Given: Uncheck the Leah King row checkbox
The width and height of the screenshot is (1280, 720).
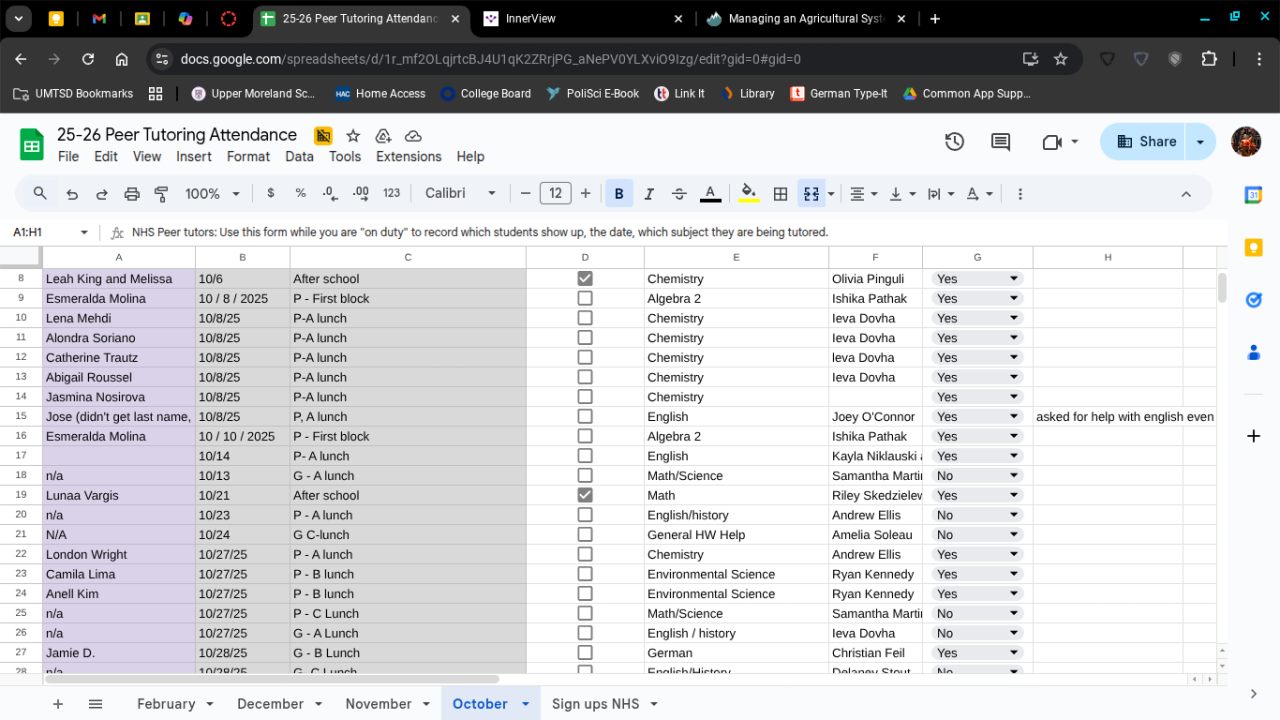Looking at the screenshot, I should (585, 279).
